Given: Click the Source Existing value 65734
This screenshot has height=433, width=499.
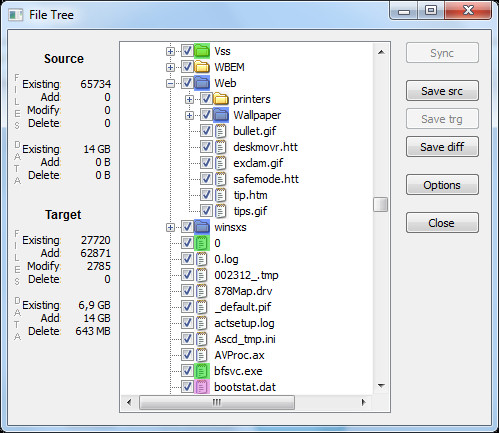Looking at the screenshot, I should [96, 84].
